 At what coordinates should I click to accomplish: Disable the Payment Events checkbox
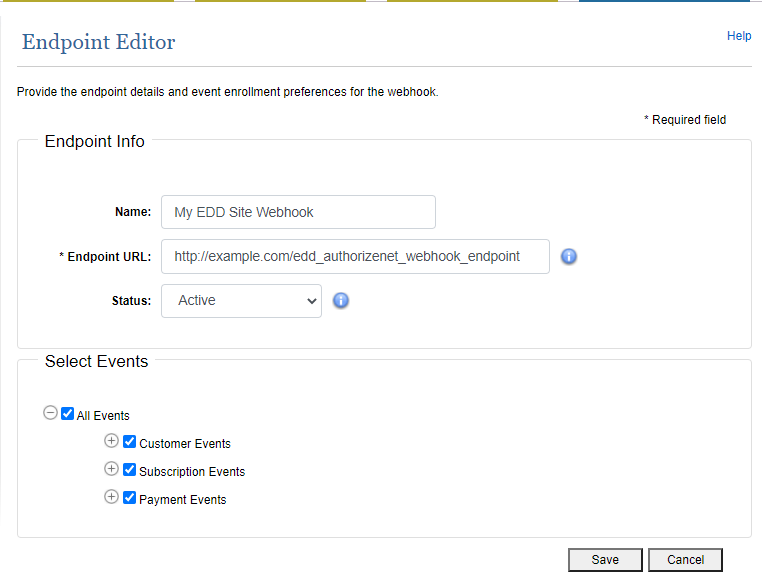pyautogui.click(x=129, y=498)
